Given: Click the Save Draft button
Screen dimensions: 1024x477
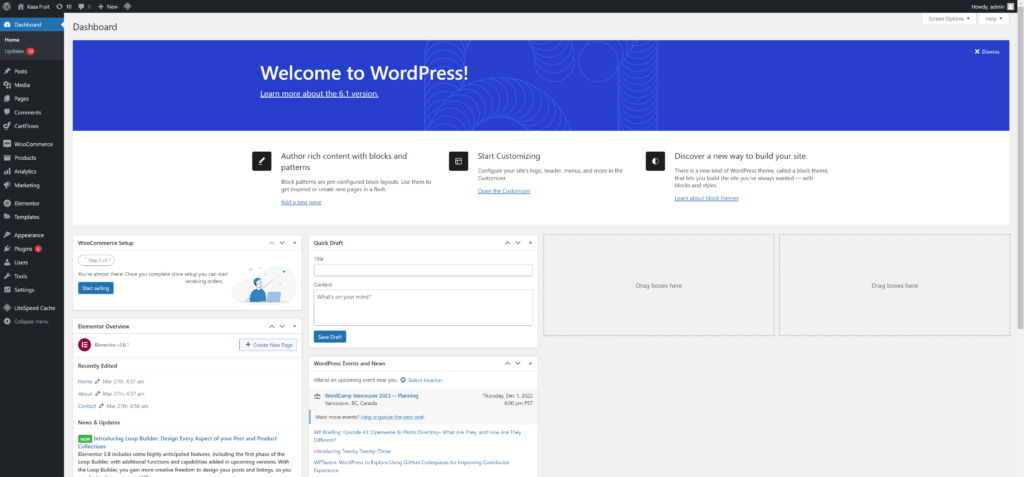Looking at the screenshot, I should pos(330,337).
